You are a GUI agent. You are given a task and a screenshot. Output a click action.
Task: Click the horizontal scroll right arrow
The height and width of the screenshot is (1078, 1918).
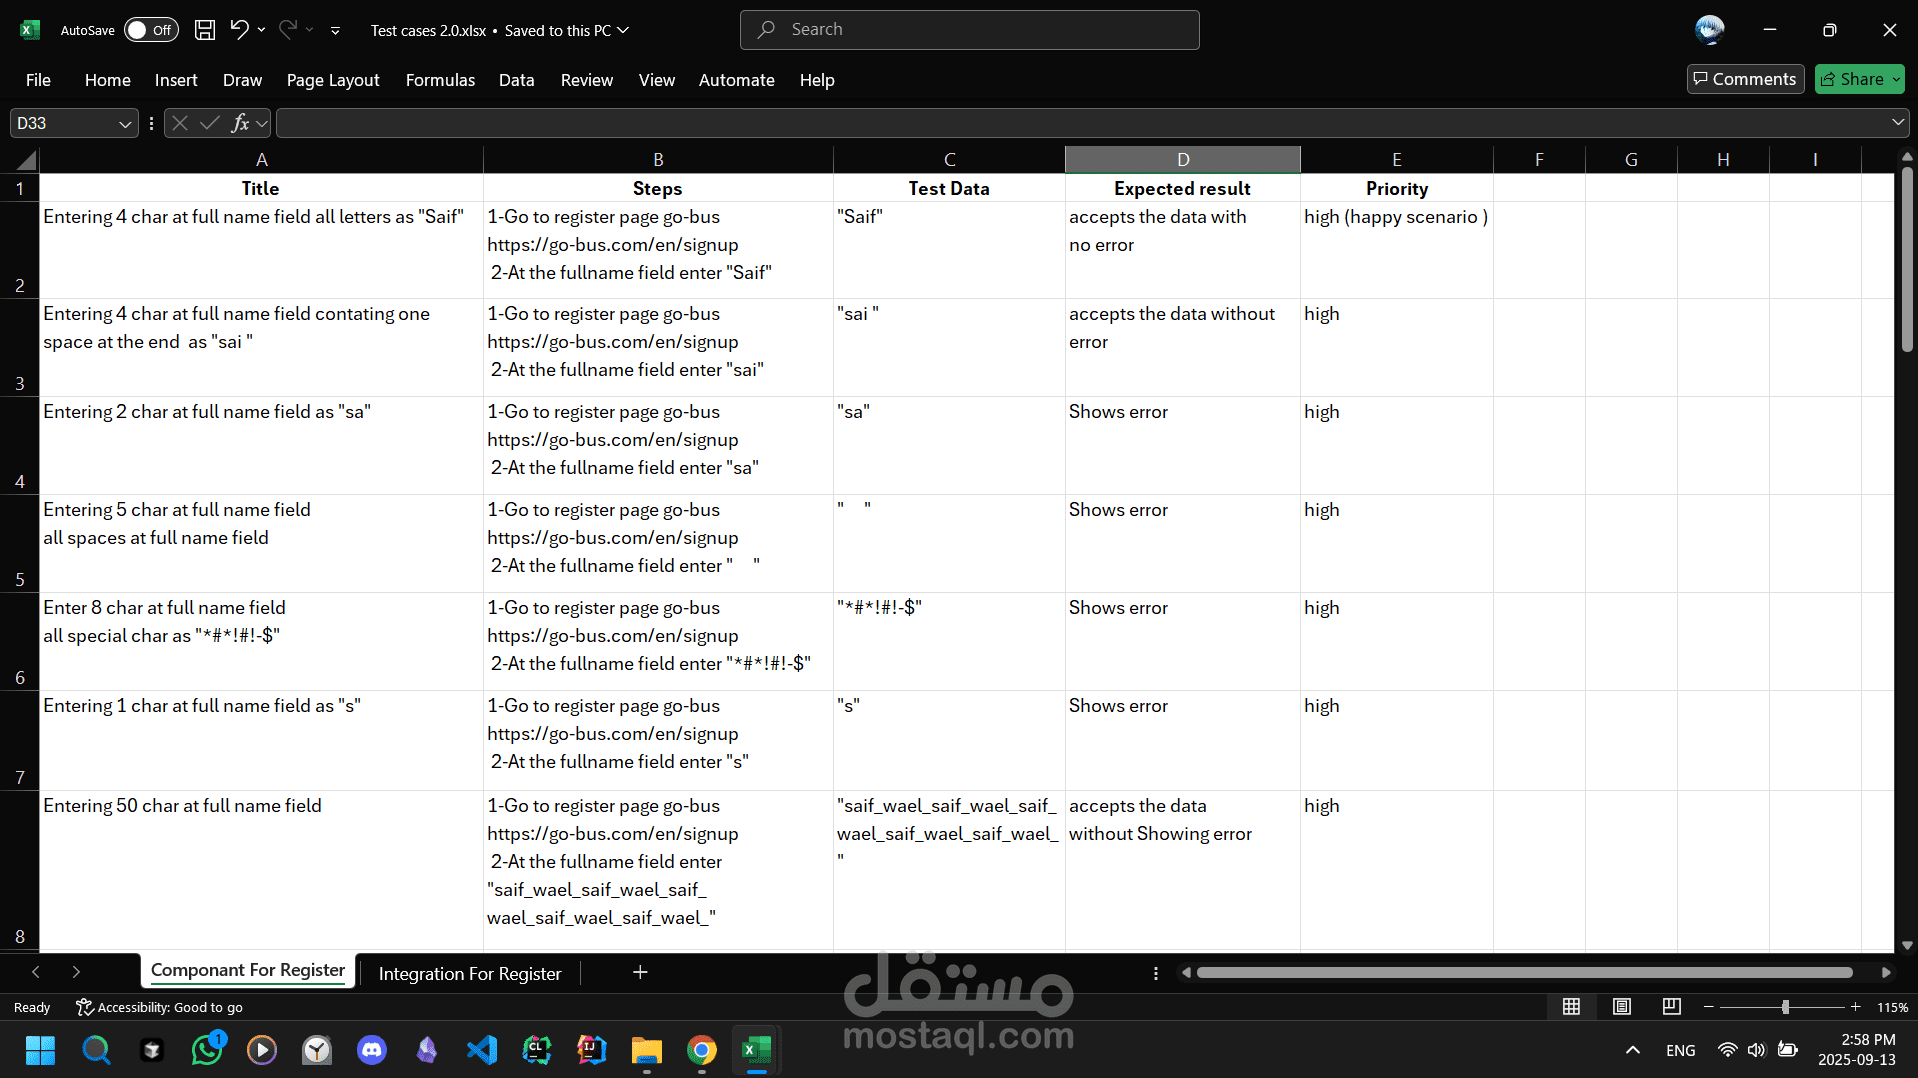tap(1886, 972)
